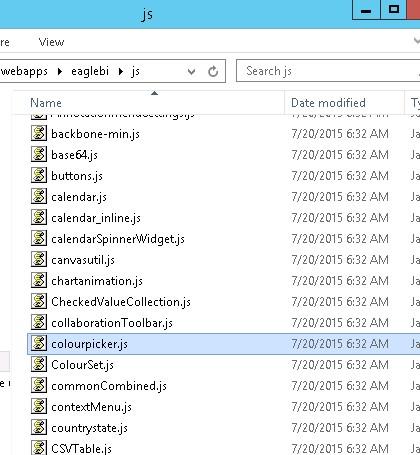The width and height of the screenshot is (420, 455).
Task: Select the commonCombined.js file name
Action: [x=109, y=386]
